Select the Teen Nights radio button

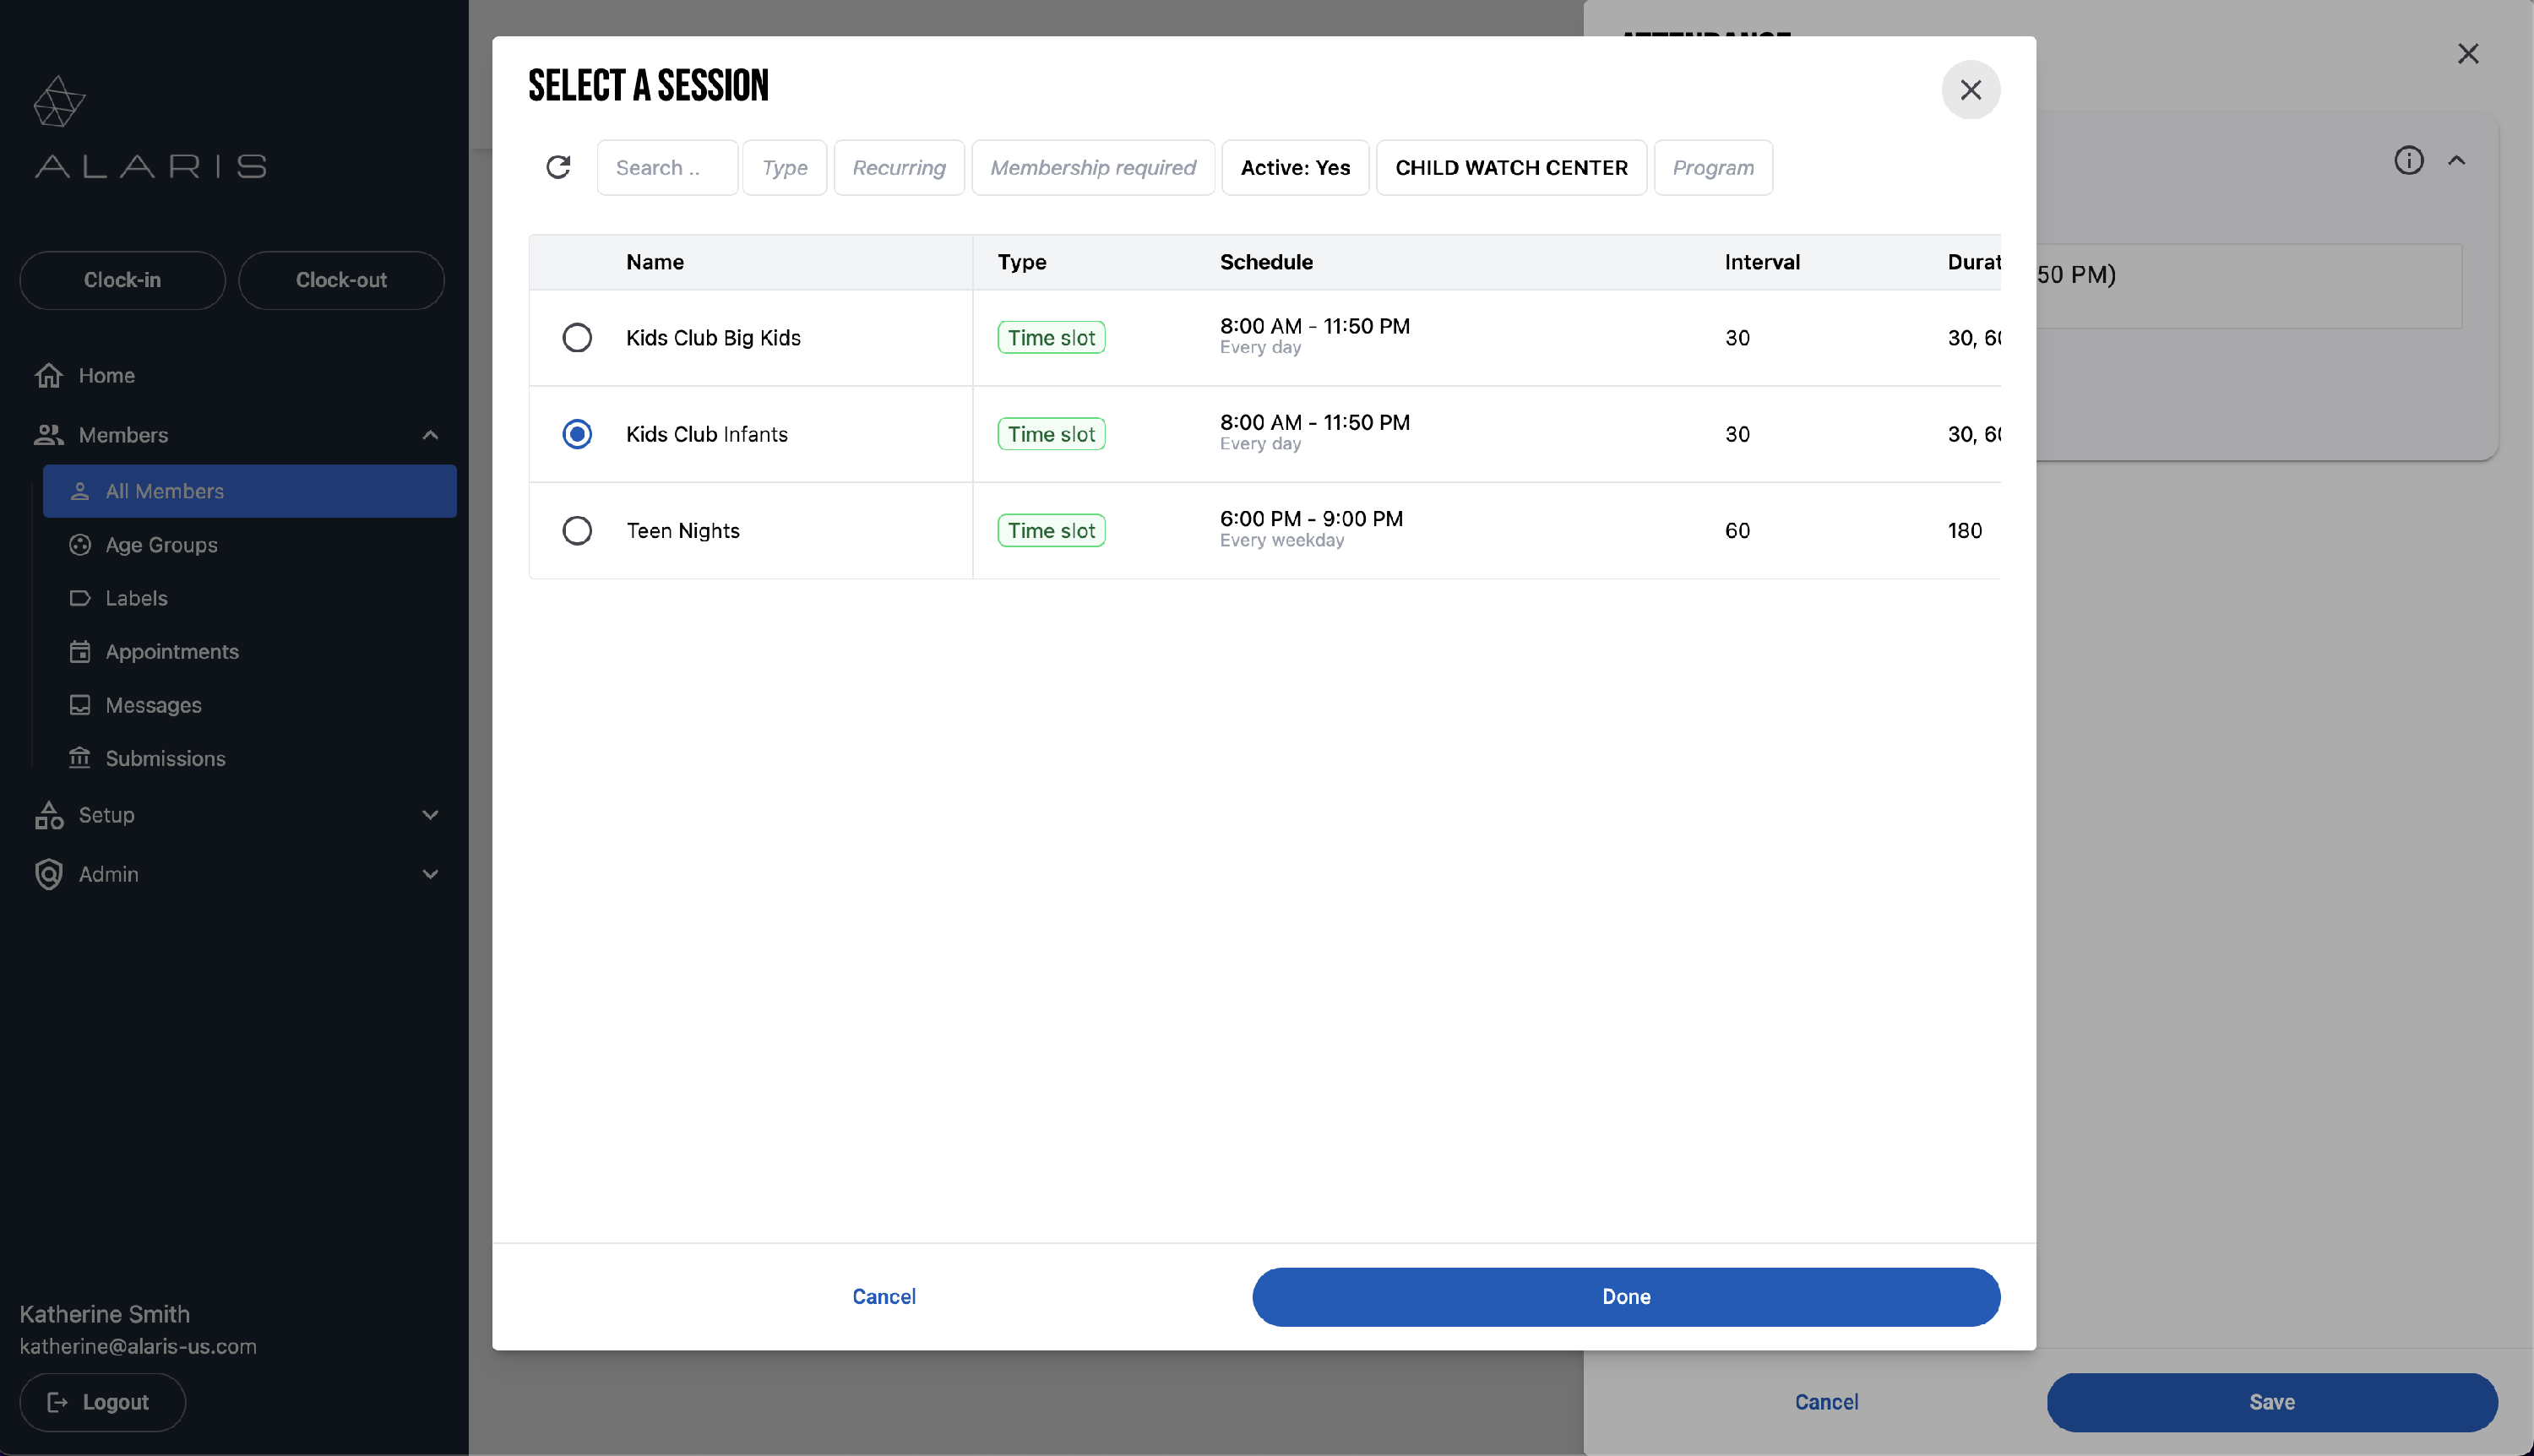click(577, 531)
